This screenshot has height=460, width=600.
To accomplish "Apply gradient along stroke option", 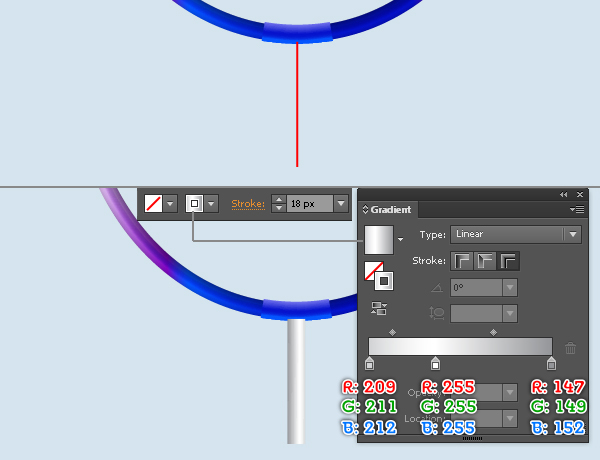I will 485,261.
